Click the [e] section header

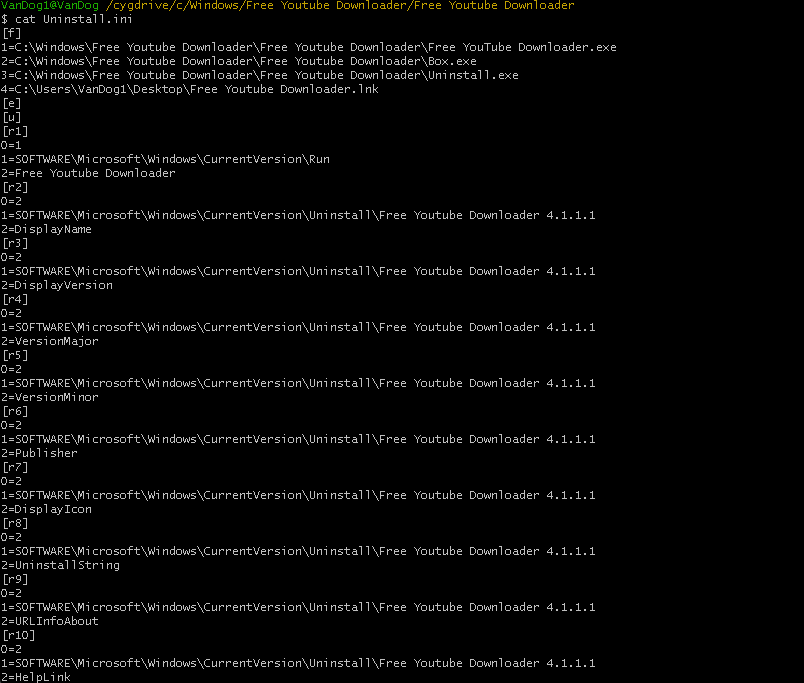point(11,103)
